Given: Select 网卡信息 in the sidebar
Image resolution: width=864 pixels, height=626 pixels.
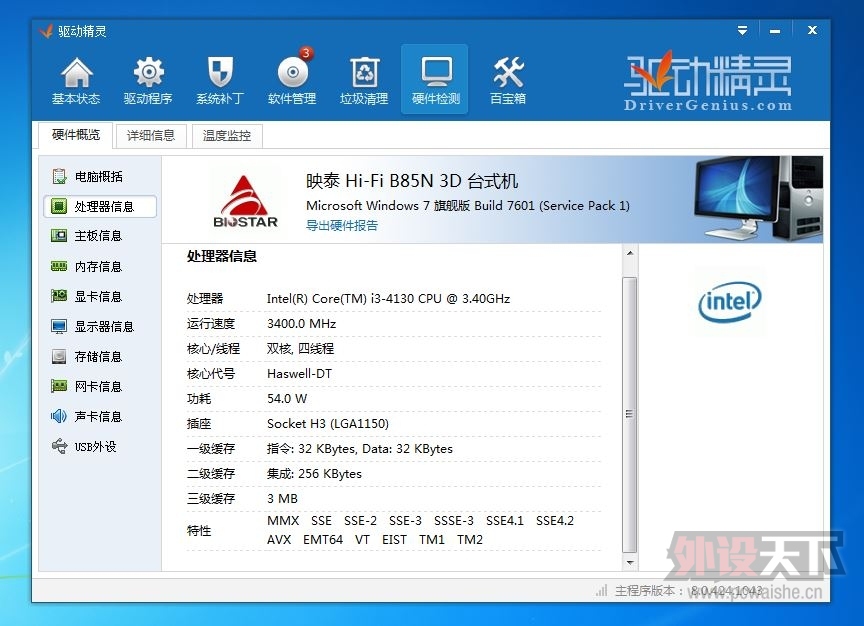Looking at the screenshot, I should coord(99,386).
